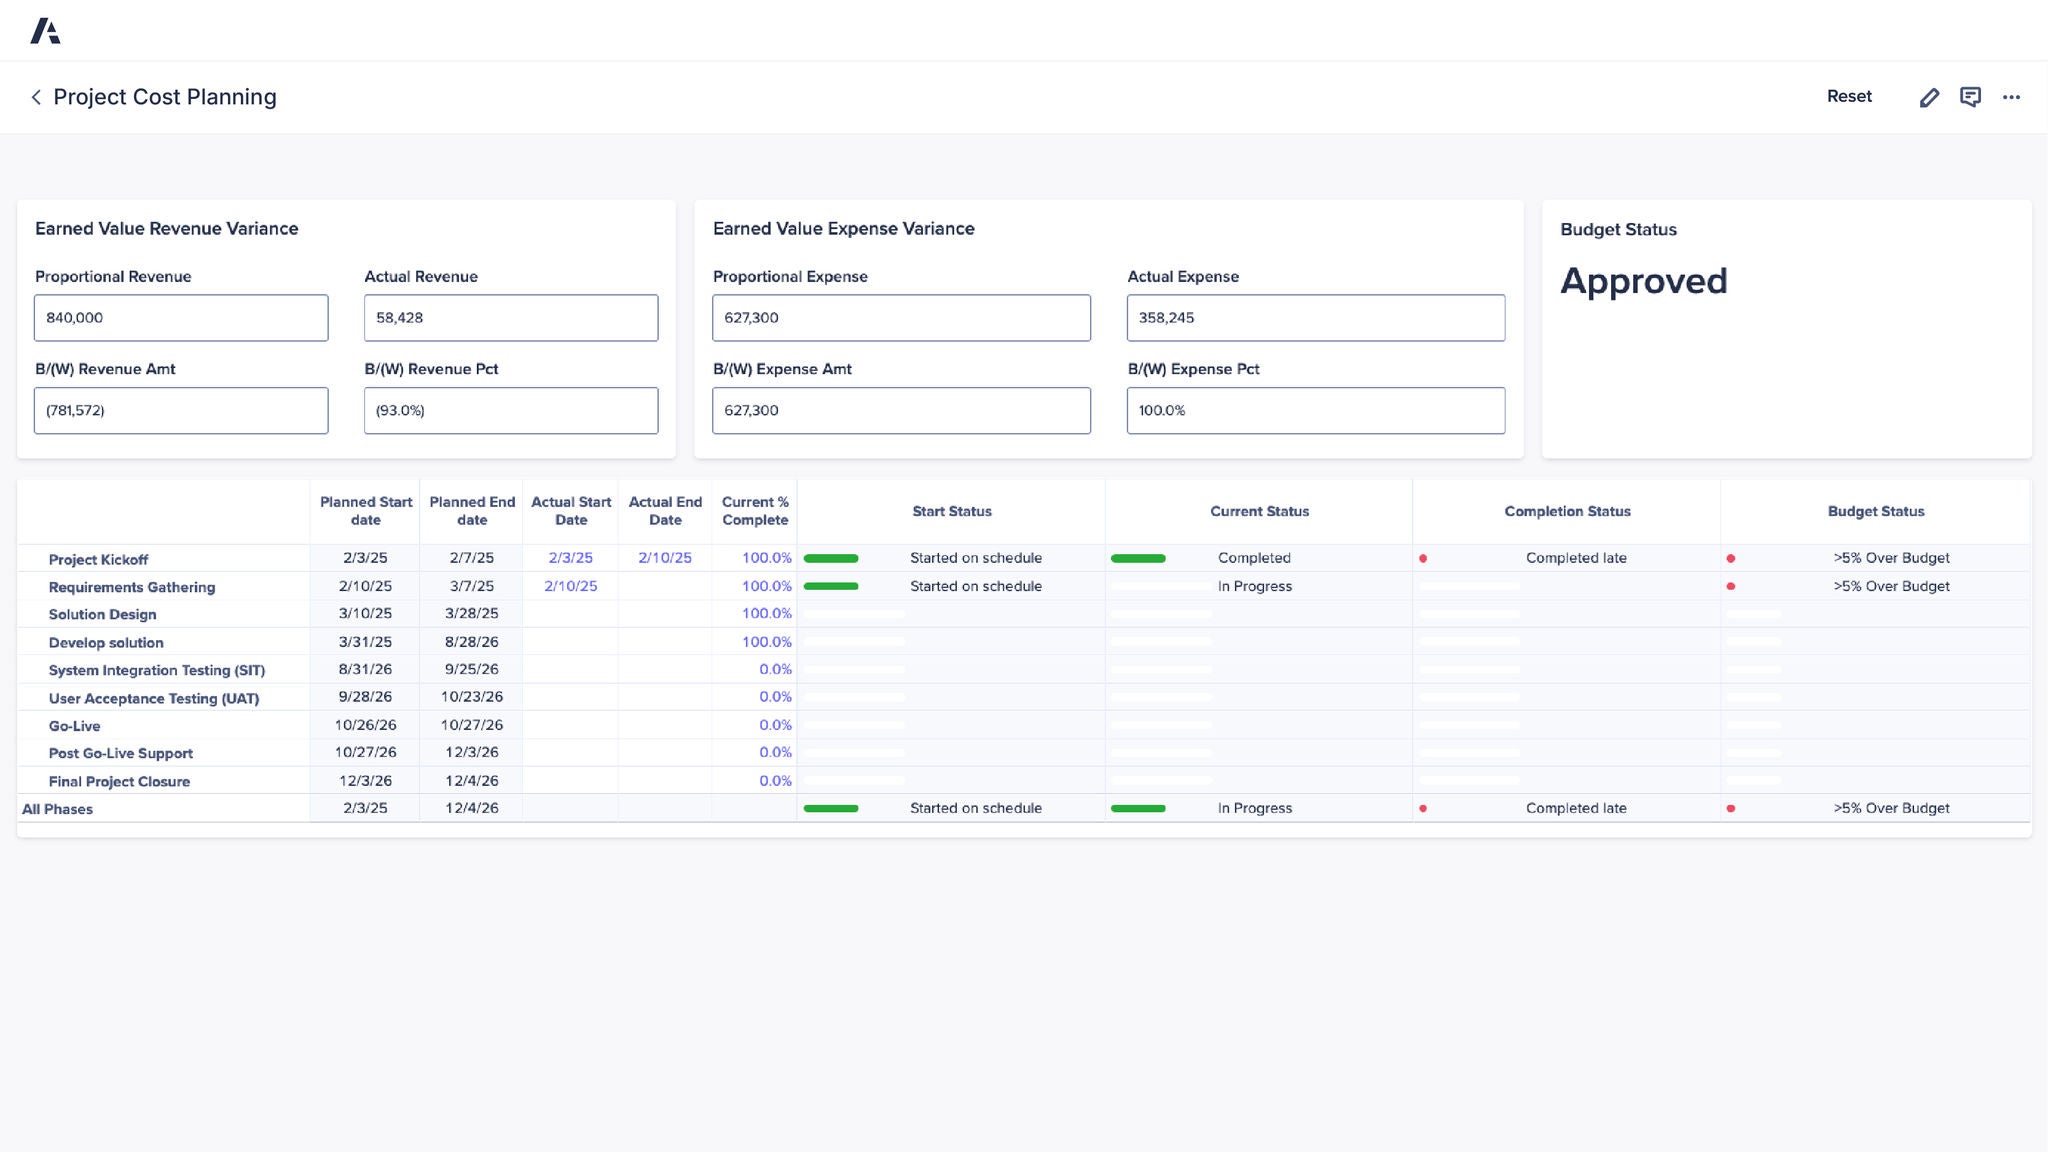Screen dimensions: 2048x1152
Task: Open the 2/10/25 Actual End Date link
Action: [x=665, y=558]
